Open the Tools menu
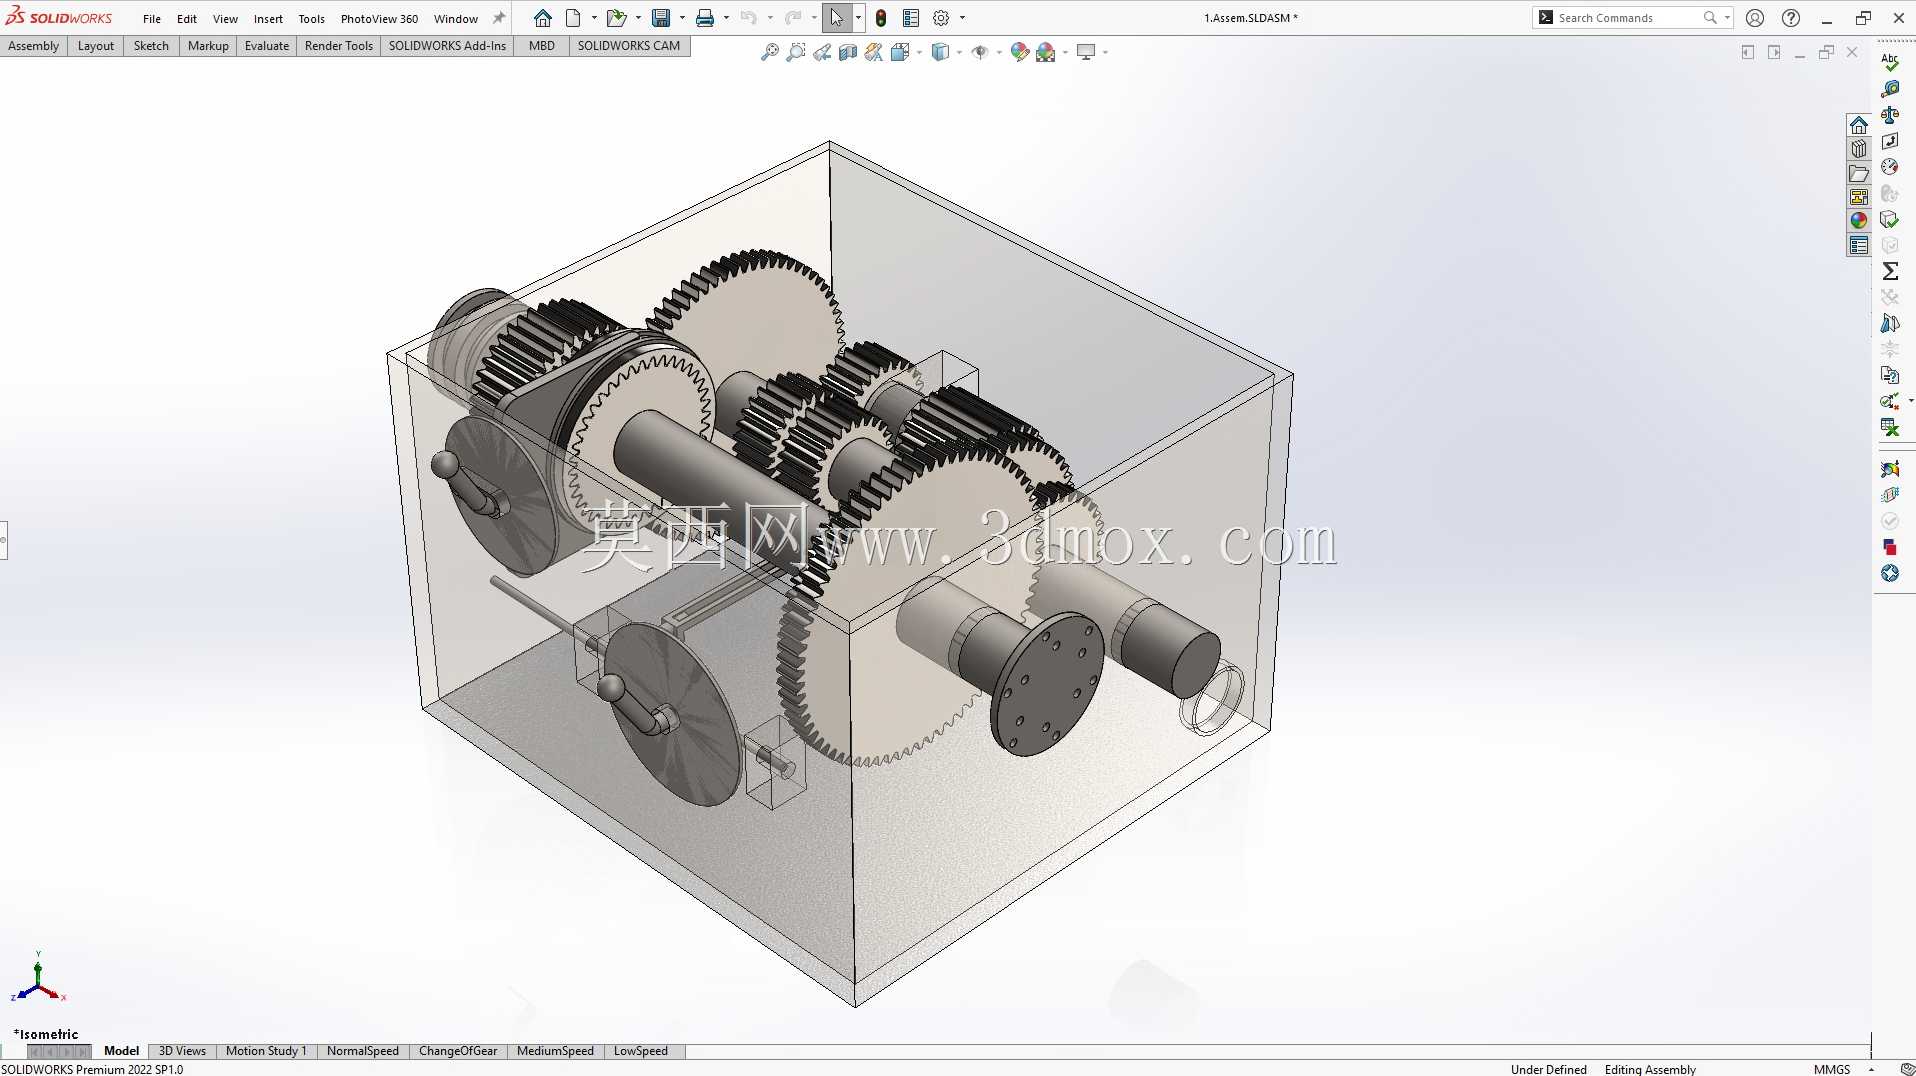 pos(311,19)
